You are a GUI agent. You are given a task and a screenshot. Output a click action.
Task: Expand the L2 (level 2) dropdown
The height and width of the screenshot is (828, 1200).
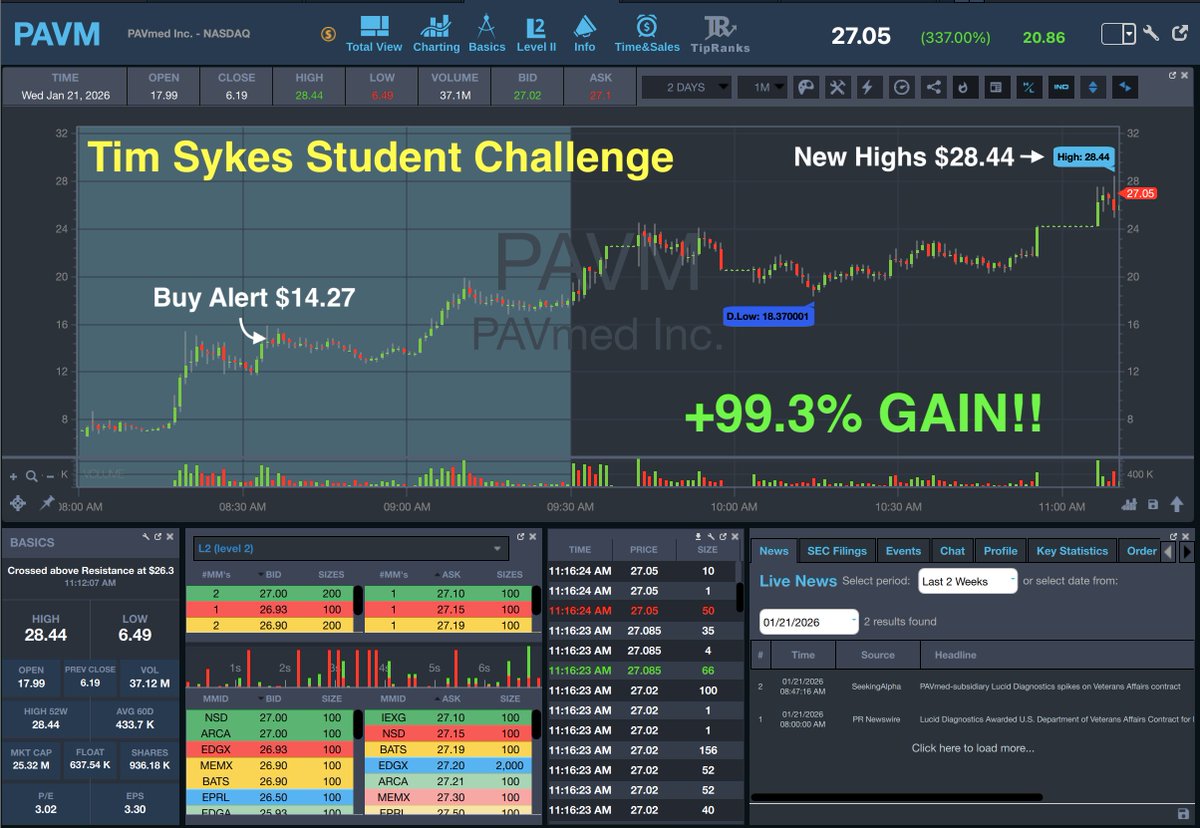351,548
